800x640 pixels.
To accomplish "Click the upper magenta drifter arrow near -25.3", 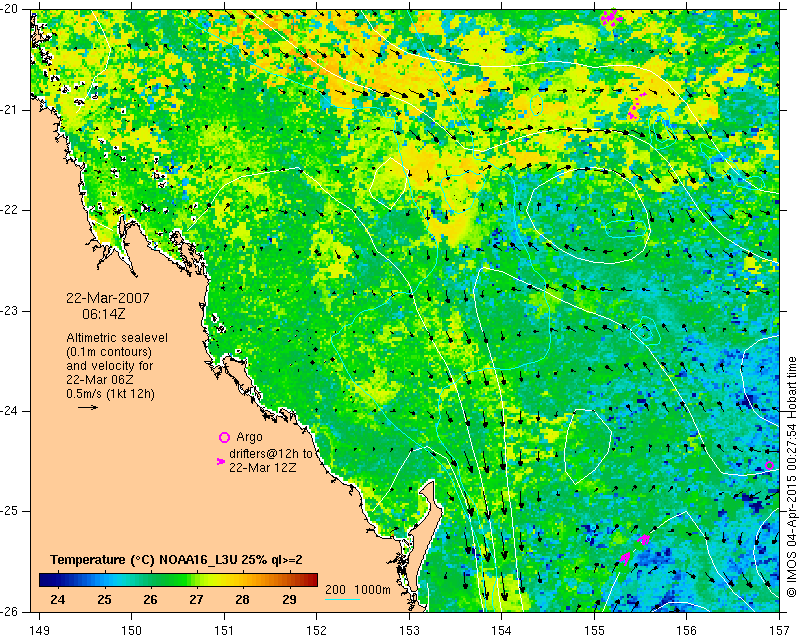I will coord(644,538).
